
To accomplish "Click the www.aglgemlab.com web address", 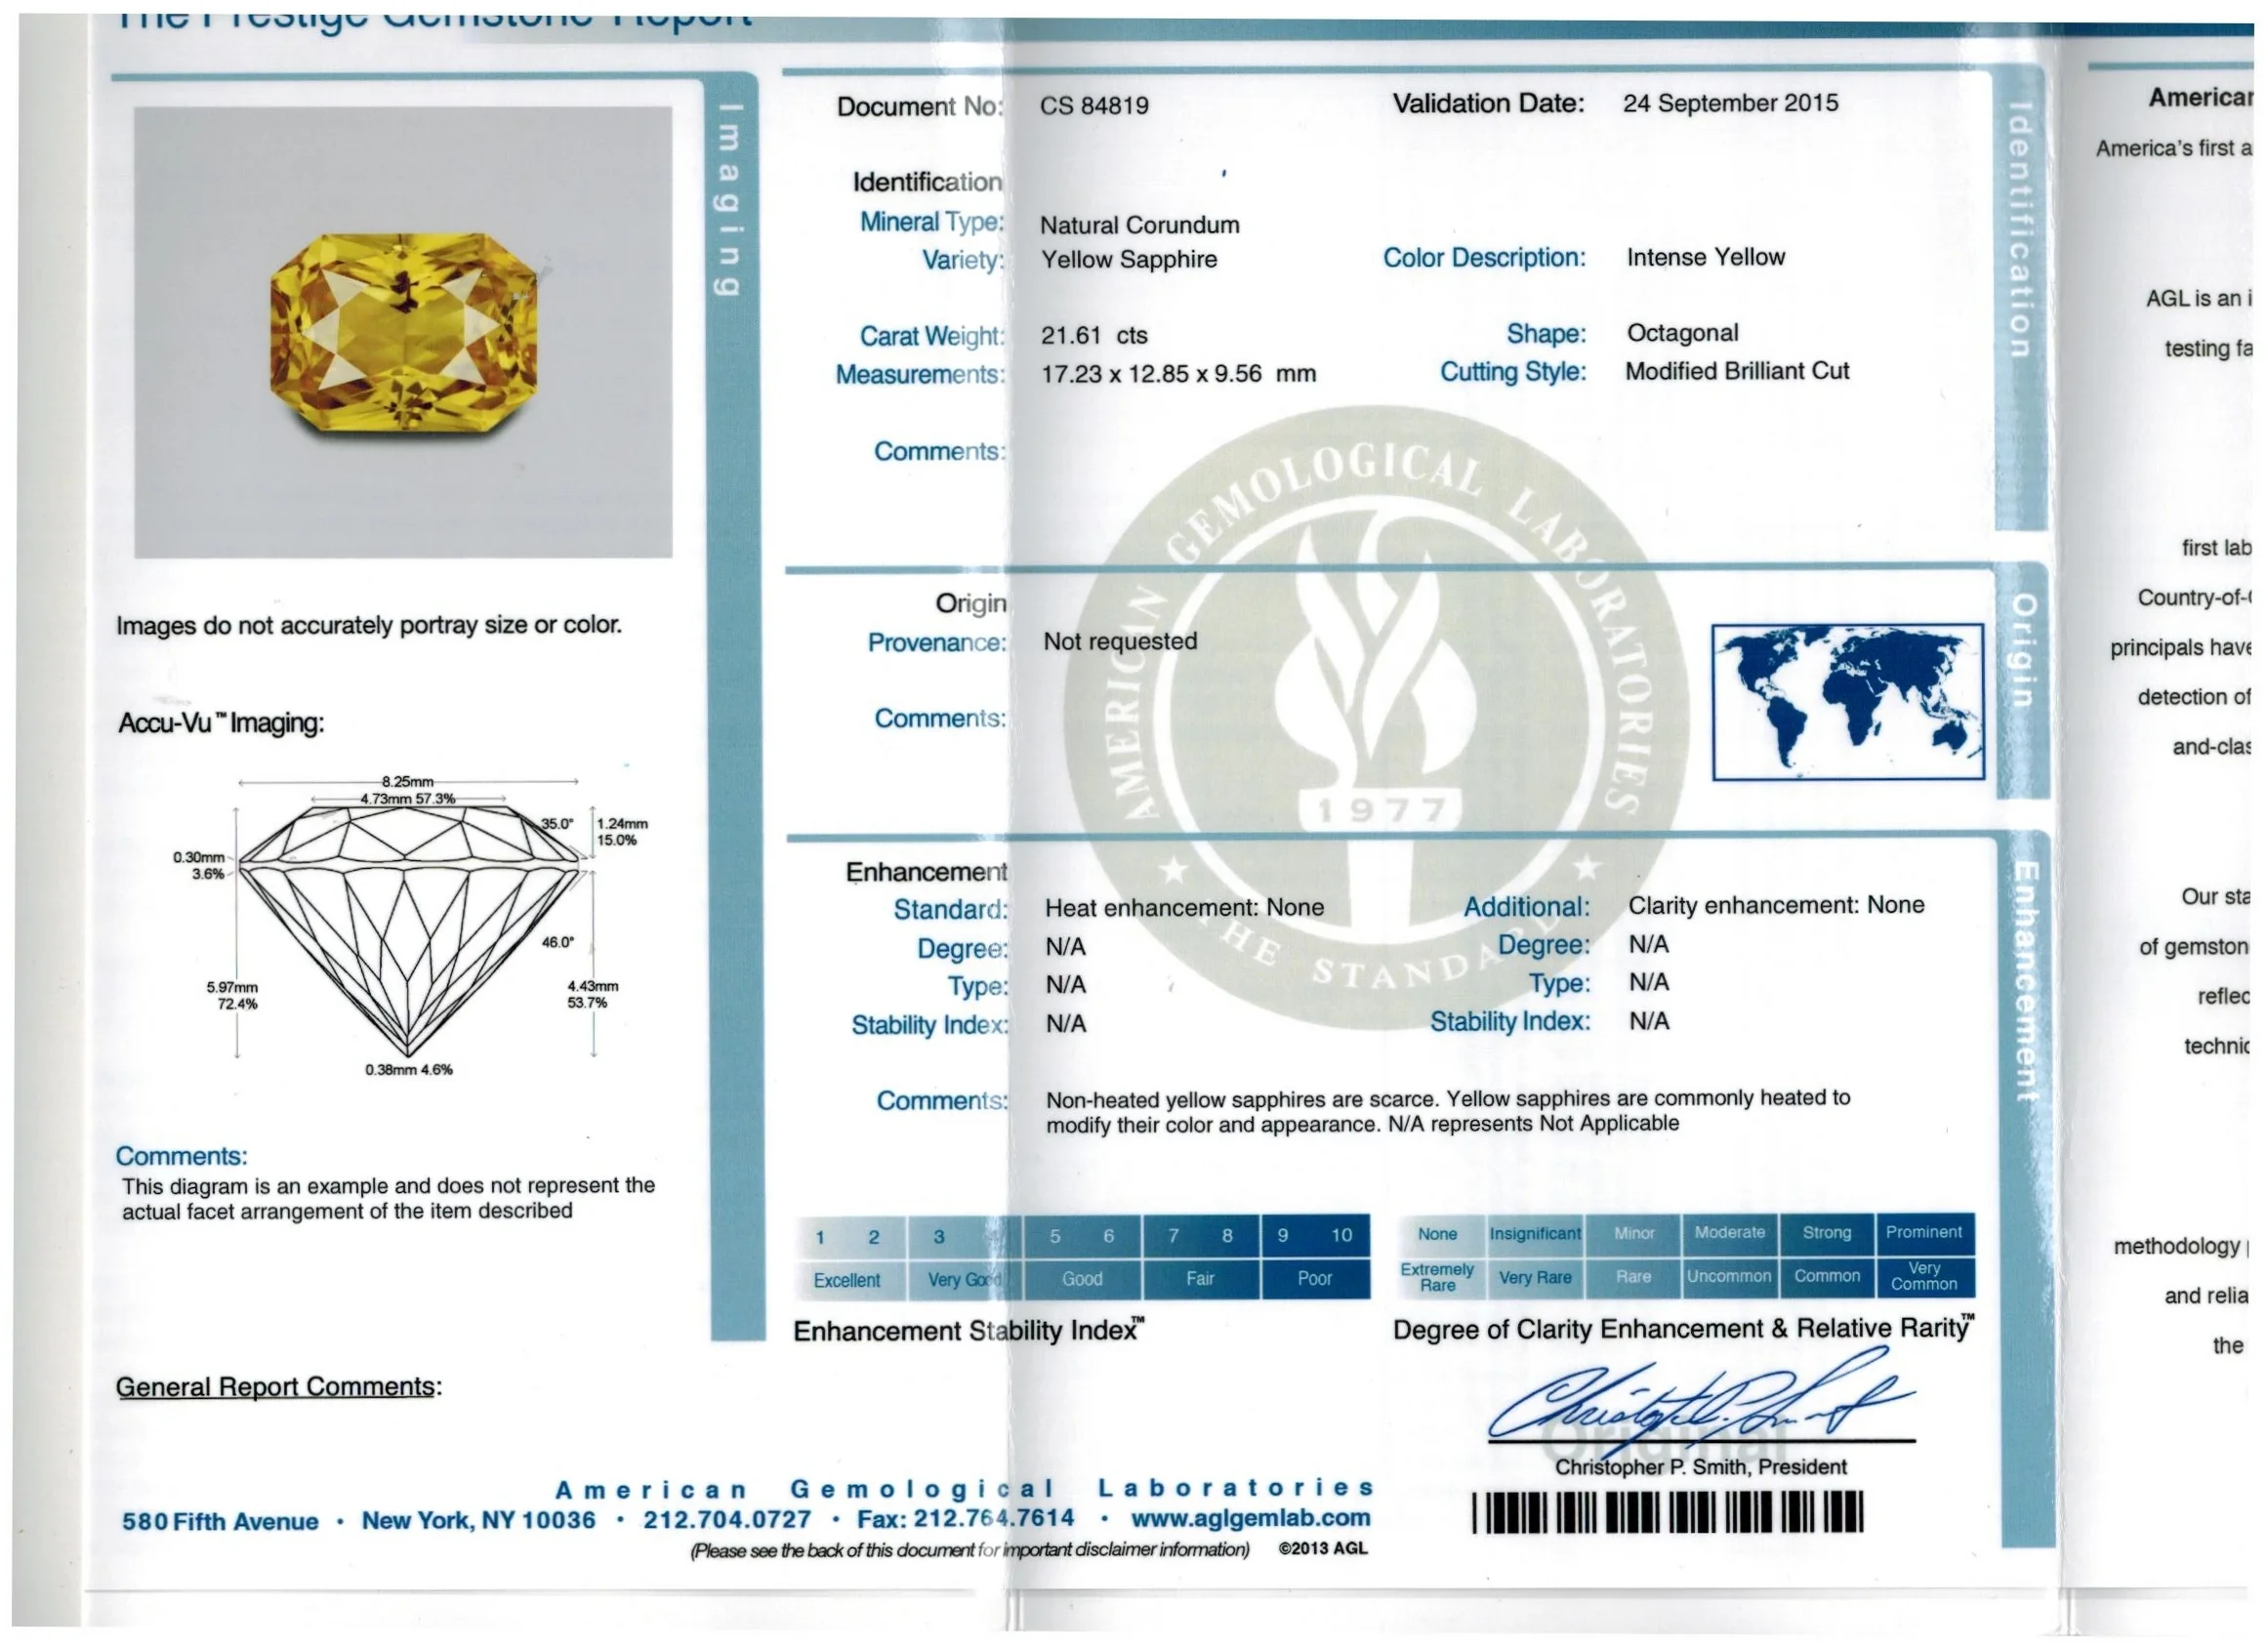I will click(1250, 1517).
